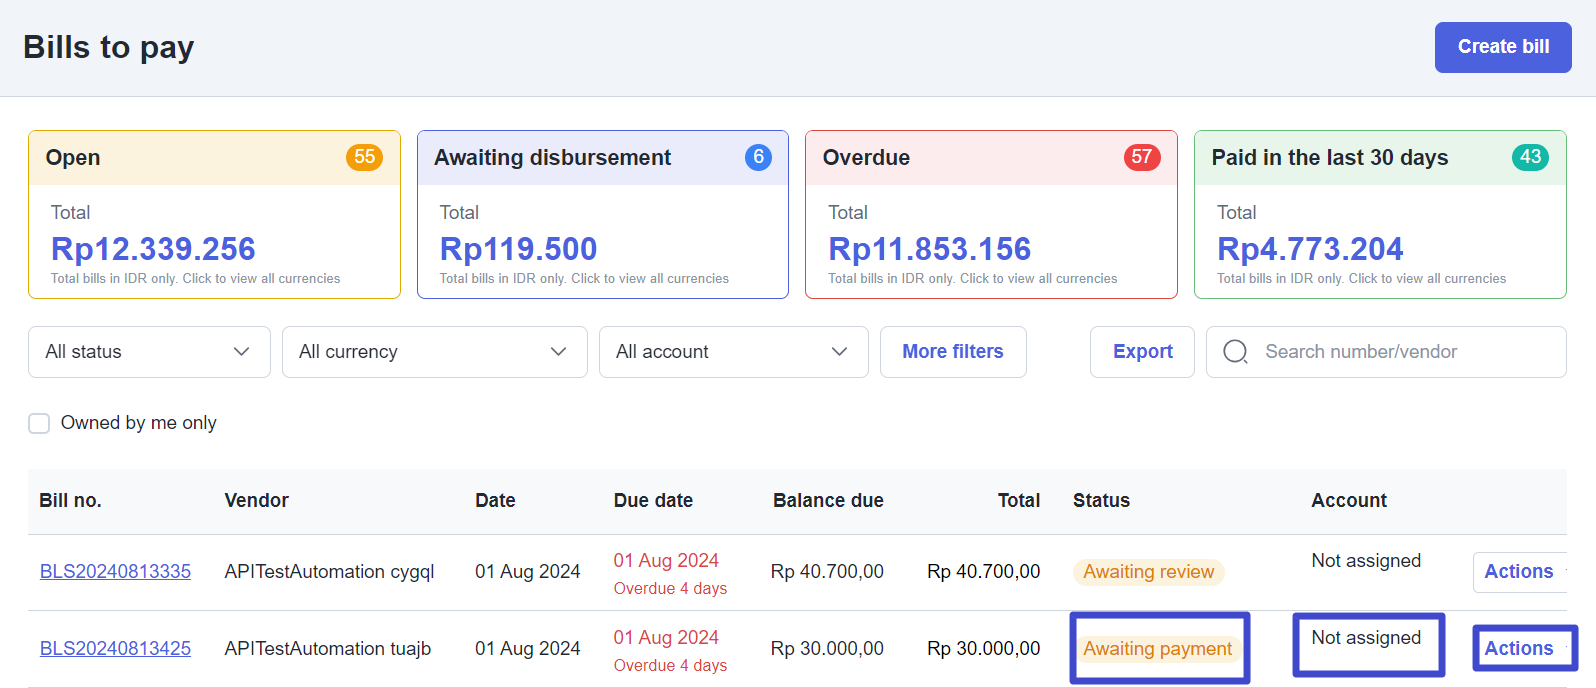Toggle the Owned by me only checkbox
This screenshot has height=688, width=1596.
(x=39, y=423)
